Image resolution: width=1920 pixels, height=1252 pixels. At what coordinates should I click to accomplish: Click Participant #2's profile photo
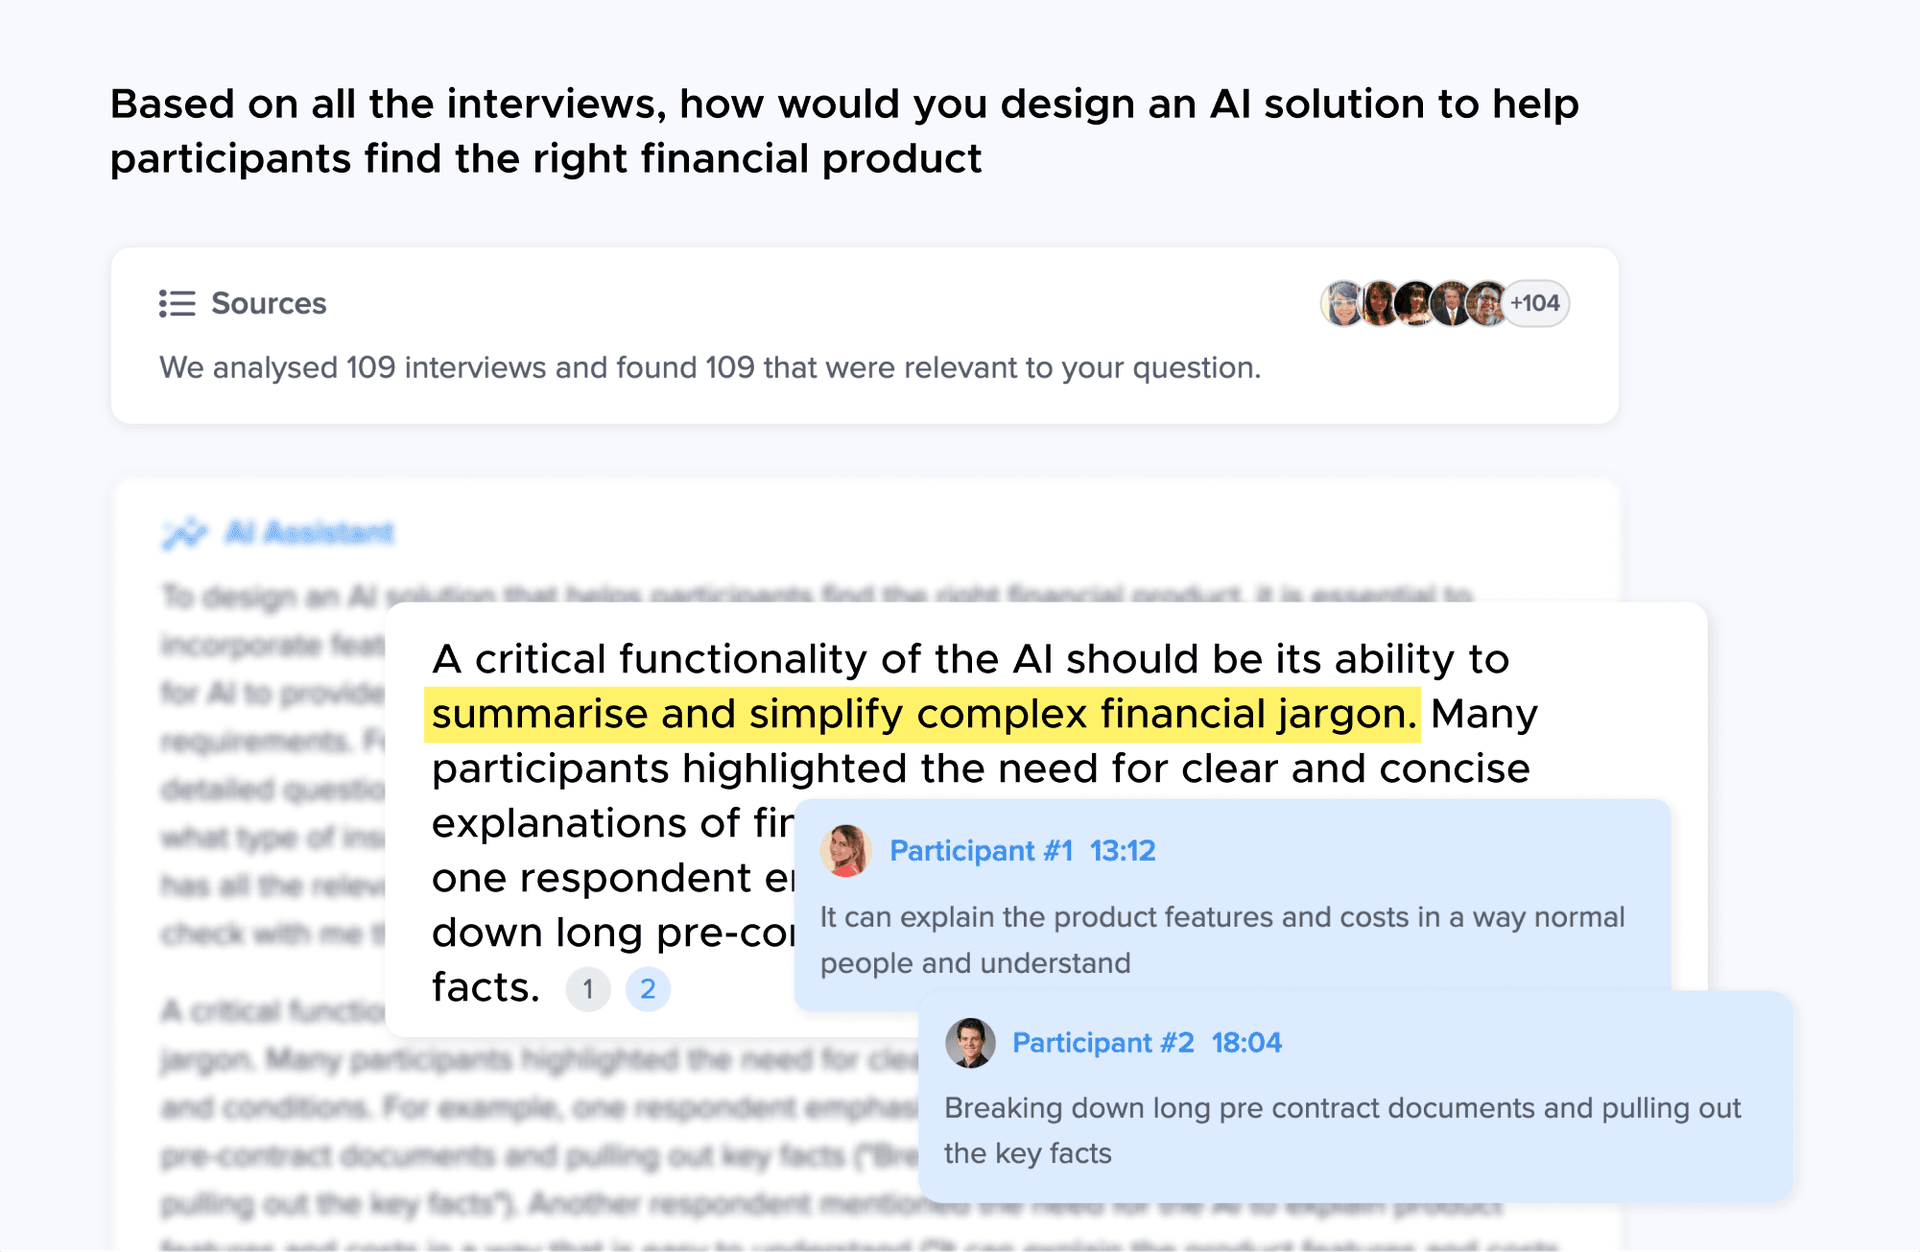(x=970, y=1043)
